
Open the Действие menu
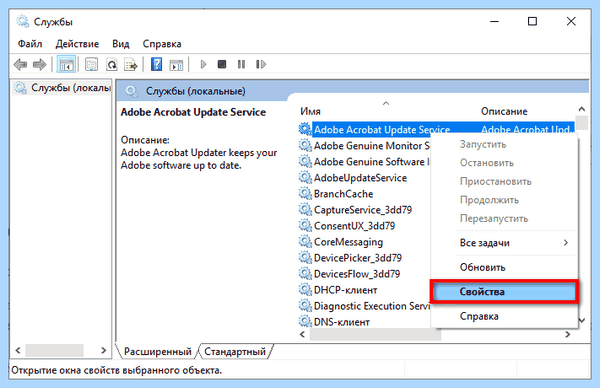(x=77, y=44)
